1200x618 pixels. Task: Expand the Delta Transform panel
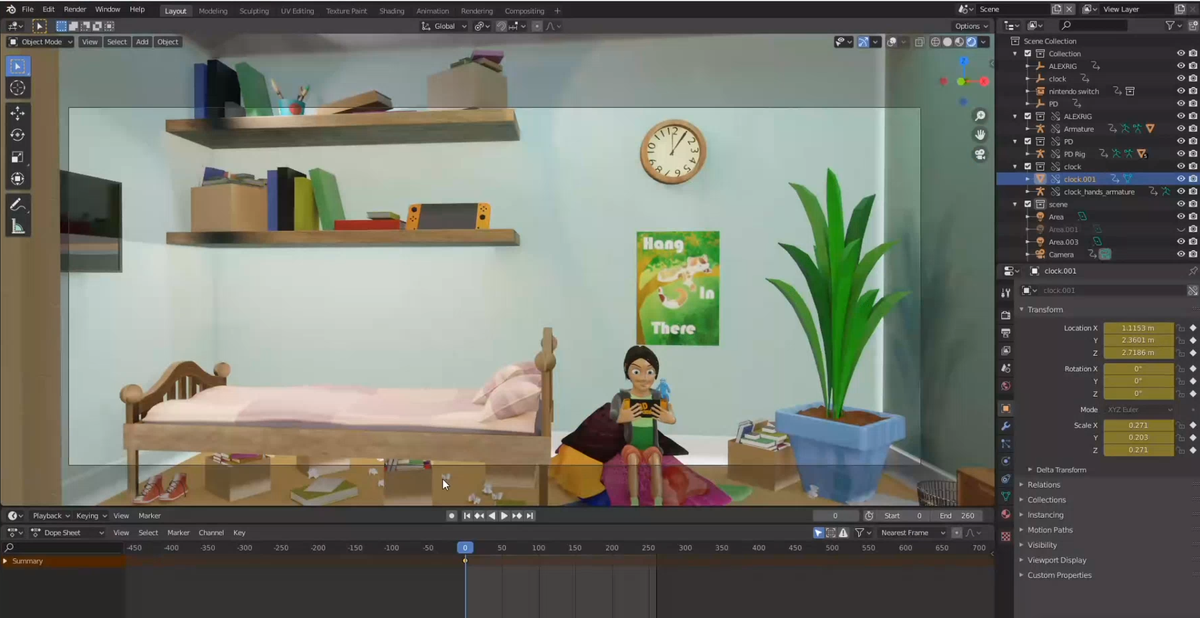click(x=1060, y=470)
